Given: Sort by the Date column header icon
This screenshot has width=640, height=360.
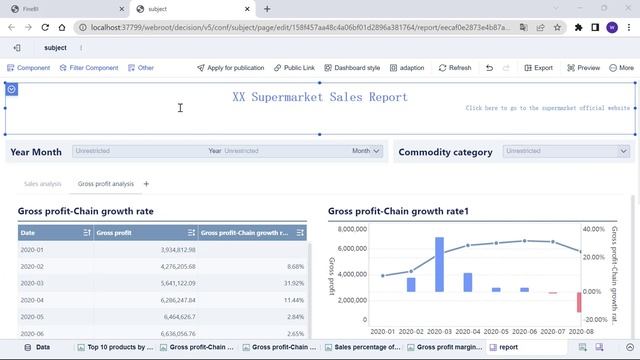Looking at the screenshot, I should [87, 233].
